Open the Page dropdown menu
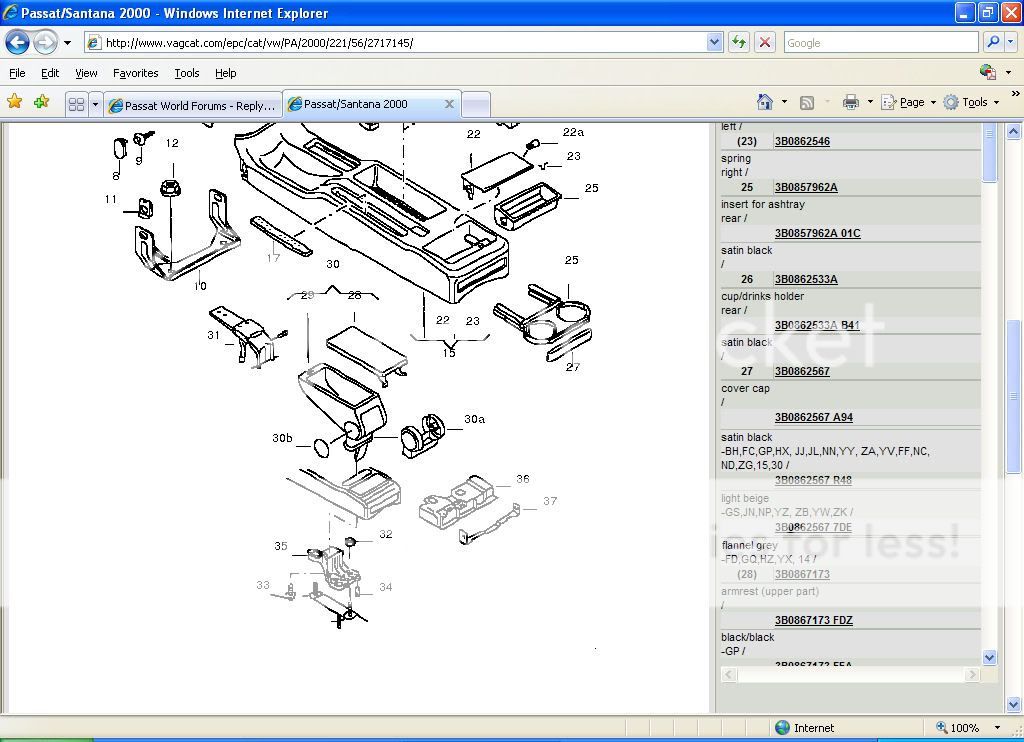1024x742 pixels. point(917,102)
